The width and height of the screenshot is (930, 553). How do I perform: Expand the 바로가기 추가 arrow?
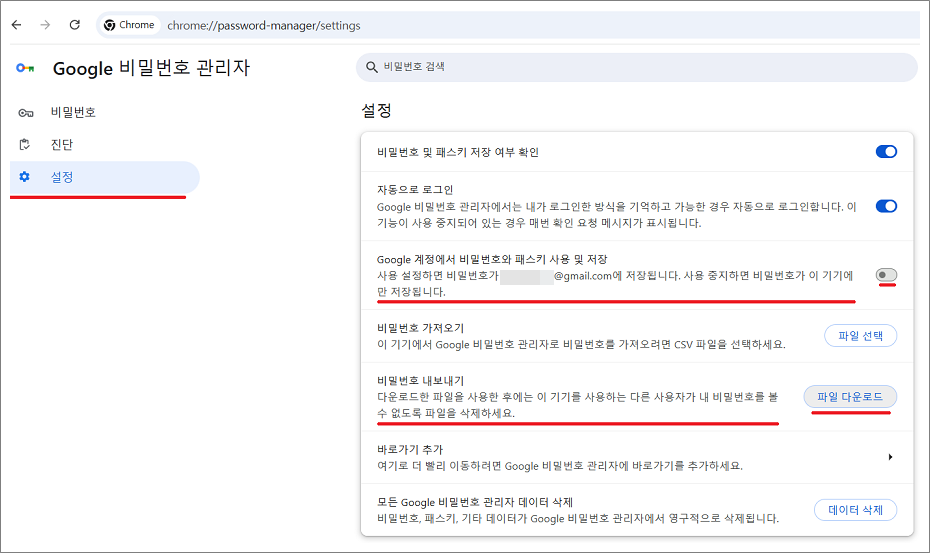890,457
